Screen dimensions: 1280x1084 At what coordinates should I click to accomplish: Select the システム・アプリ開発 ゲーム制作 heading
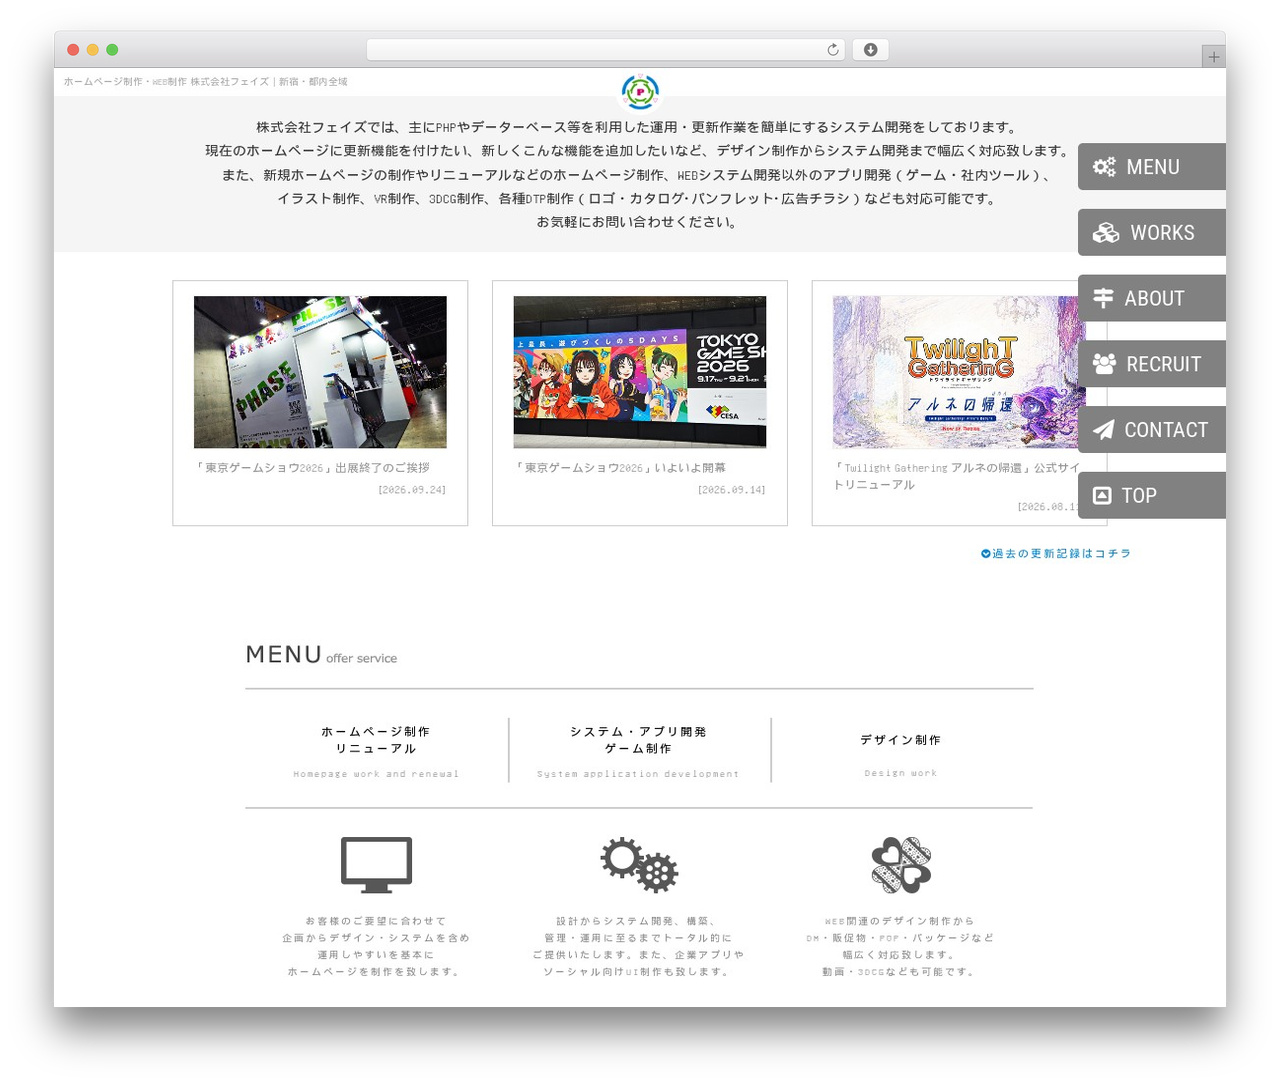(x=638, y=740)
